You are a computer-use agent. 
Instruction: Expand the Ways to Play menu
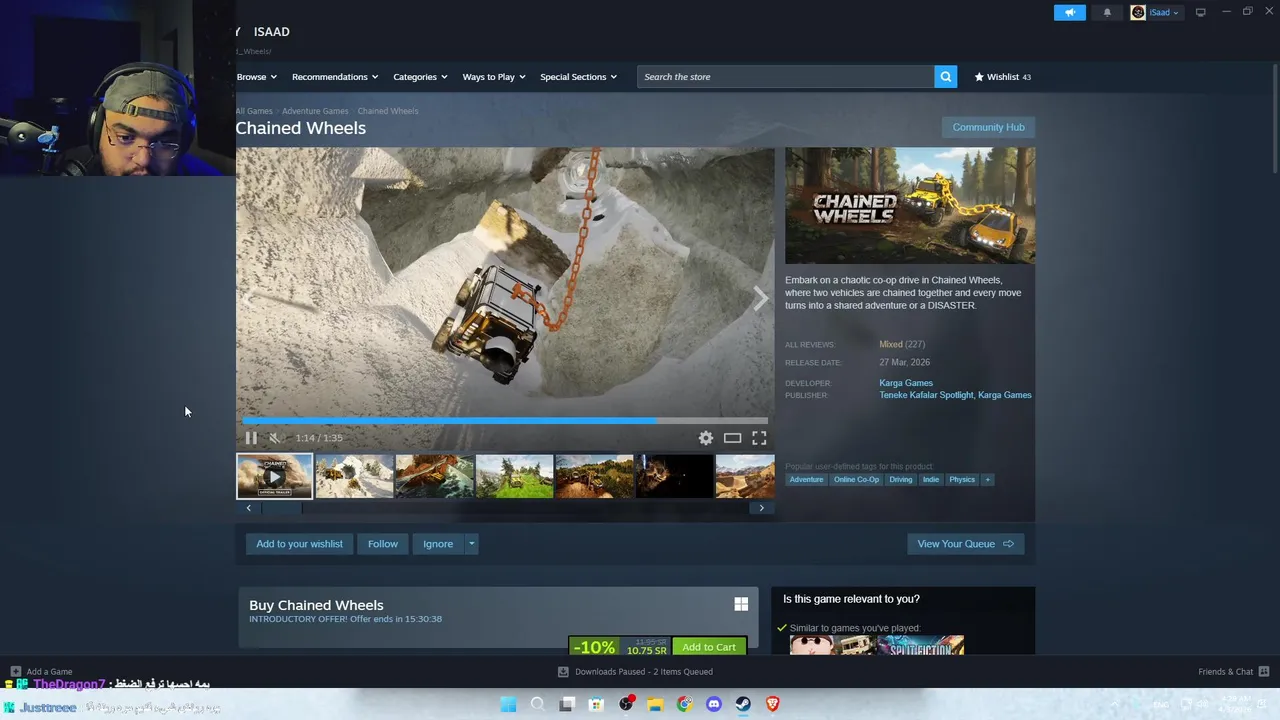point(493,77)
